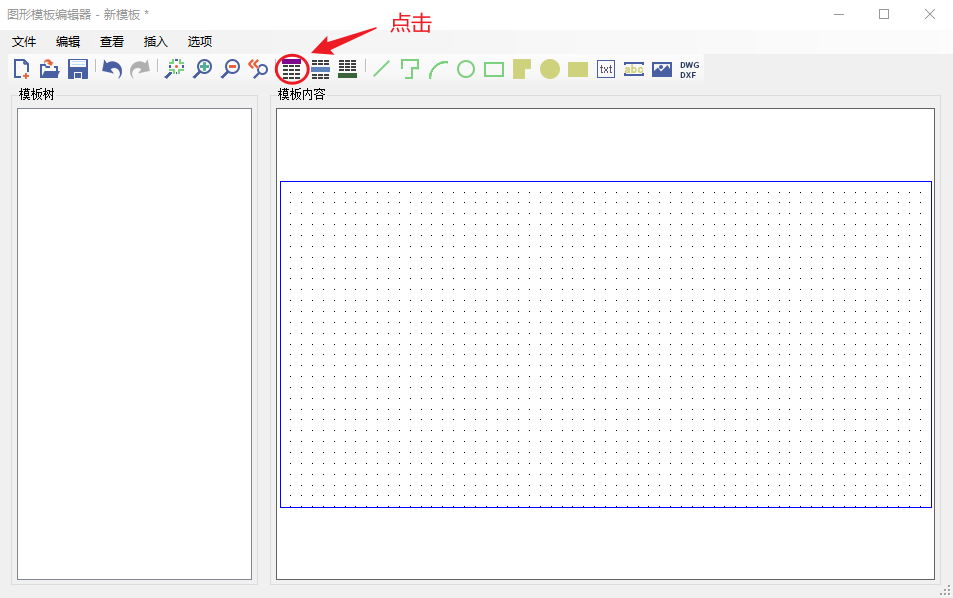Select the arc drawing tool
953x598 pixels.
pyautogui.click(x=438, y=69)
